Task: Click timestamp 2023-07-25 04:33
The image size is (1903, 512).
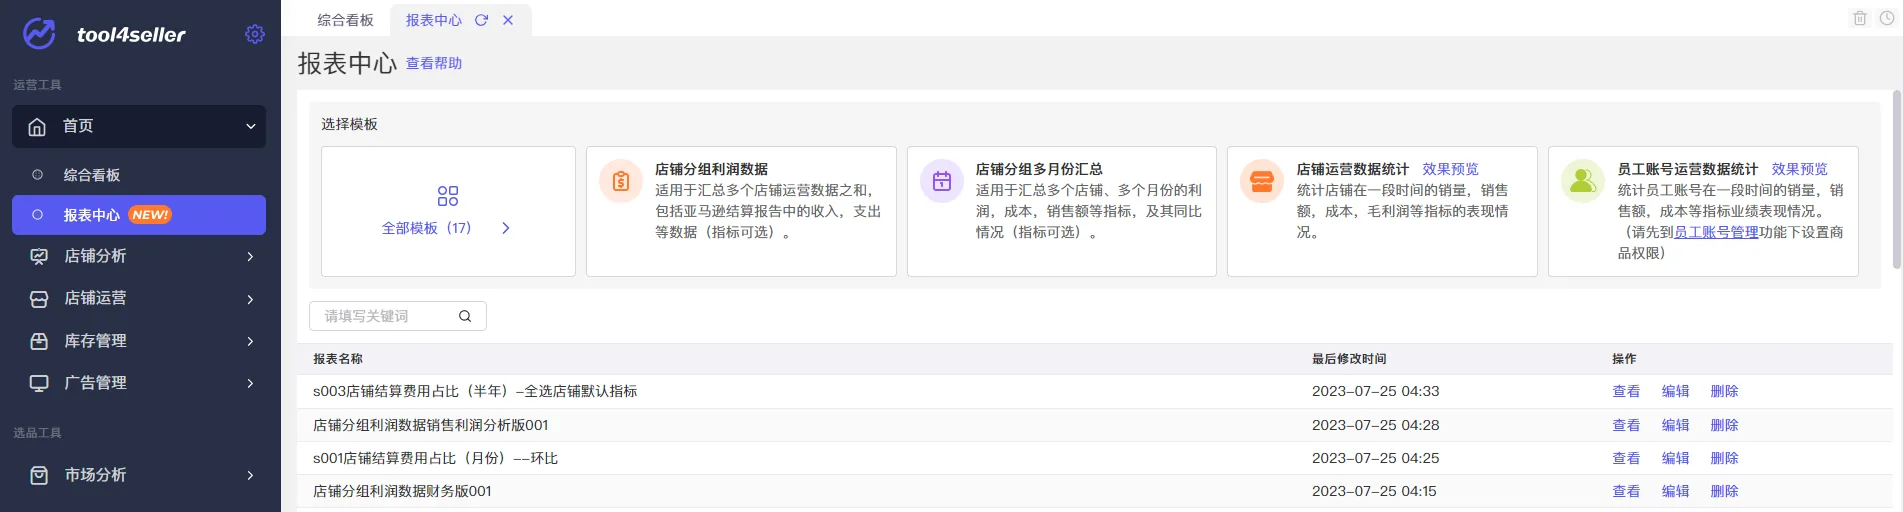Action: (x=1376, y=391)
